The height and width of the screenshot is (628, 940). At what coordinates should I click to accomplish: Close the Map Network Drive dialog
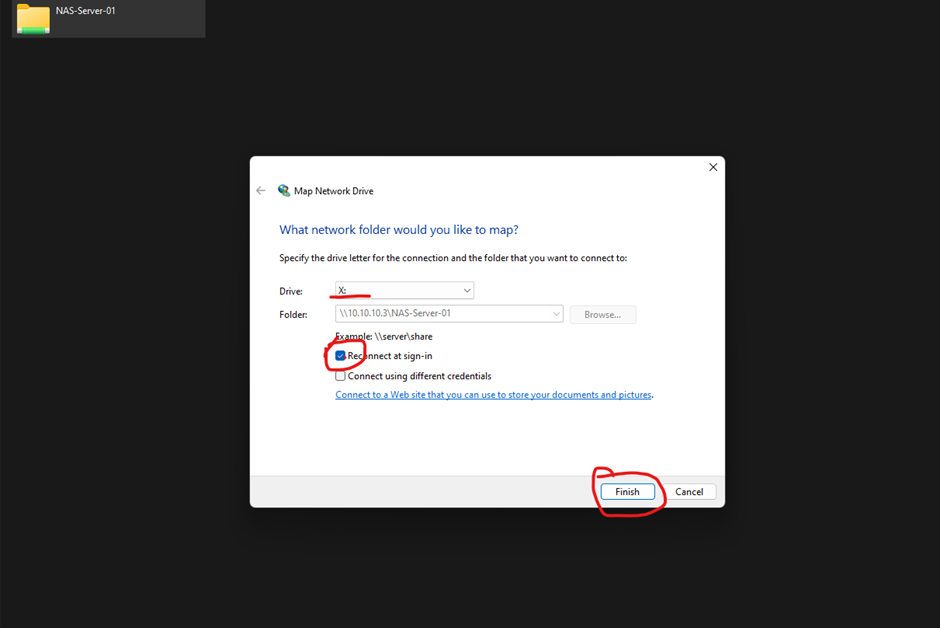(x=713, y=167)
